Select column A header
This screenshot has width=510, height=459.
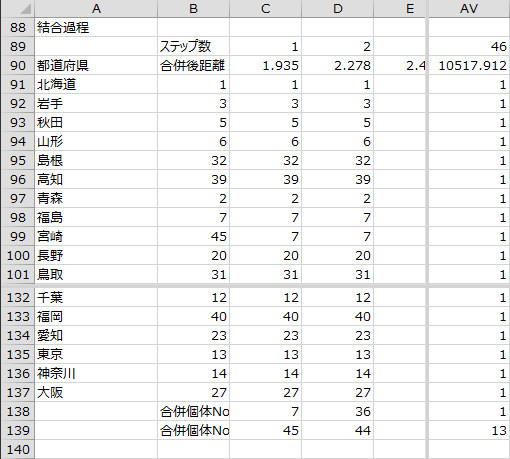[x=96, y=8]
